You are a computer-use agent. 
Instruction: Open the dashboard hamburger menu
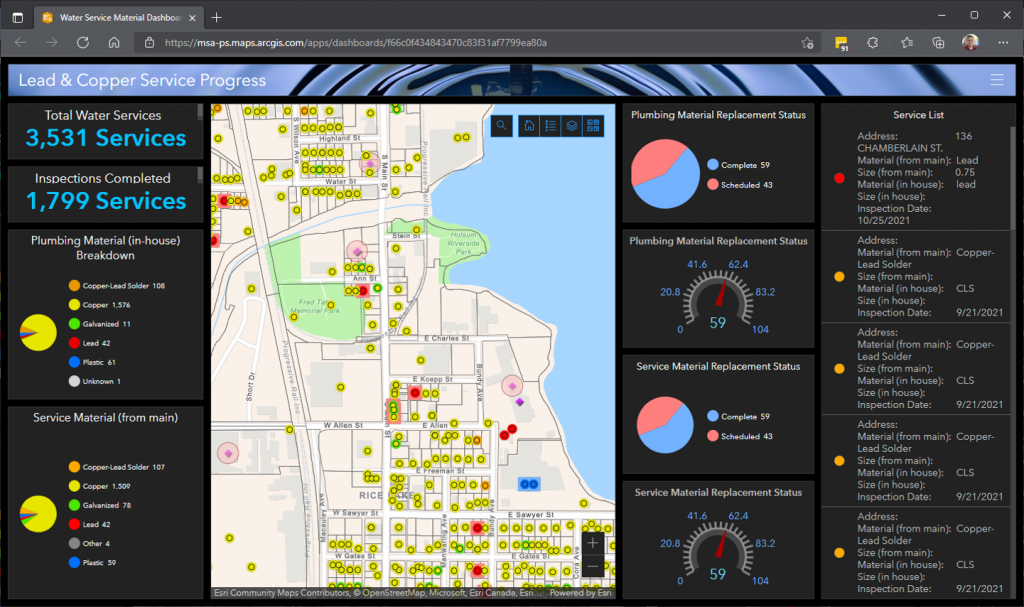[997, 80]
